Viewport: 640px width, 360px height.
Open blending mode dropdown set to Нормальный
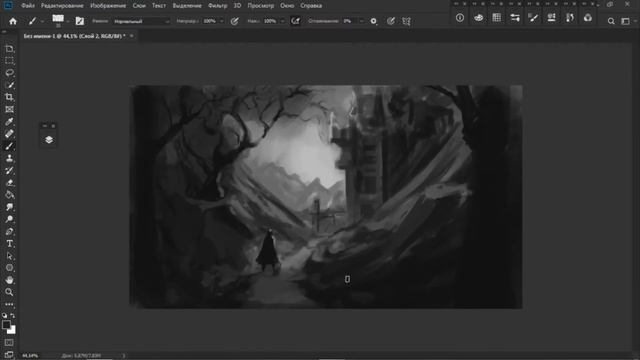(142, 21)
